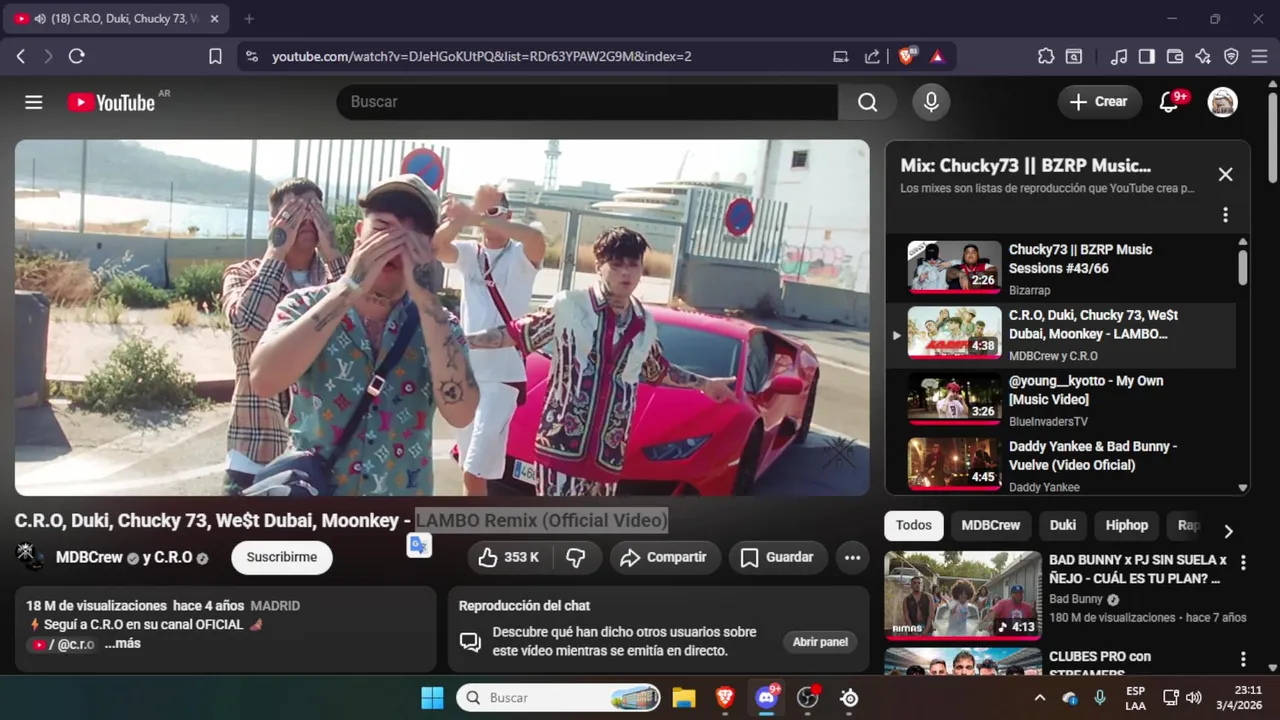Open Discord from taskbar
Screen dimensions: 1280x720
[767, 698]
